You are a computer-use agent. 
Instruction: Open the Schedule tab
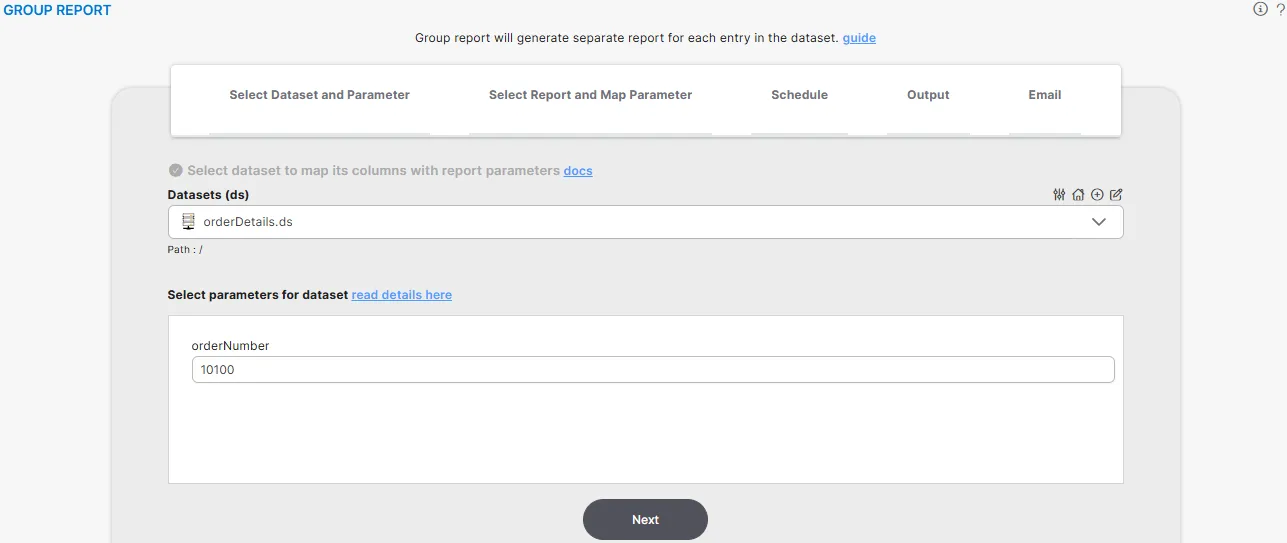(x=799, y=95)
